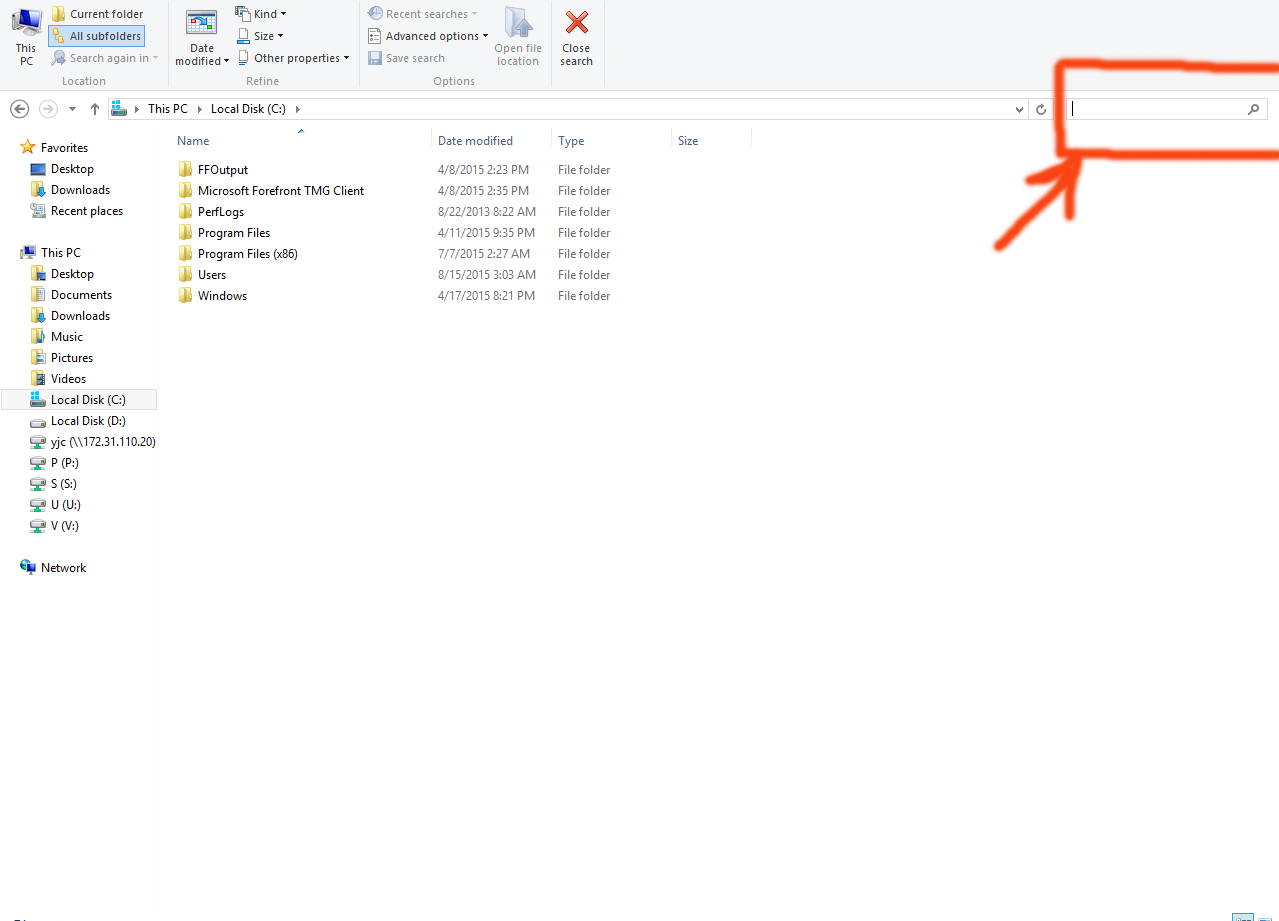This screenshot has width=1279, height=921.
Task: Select the Program Files folder icon
Action: coord(185,233)
